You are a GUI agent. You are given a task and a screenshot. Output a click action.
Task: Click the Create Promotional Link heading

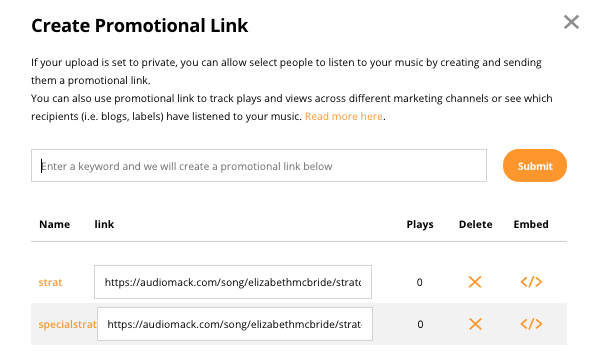click(x=139, y=25)
